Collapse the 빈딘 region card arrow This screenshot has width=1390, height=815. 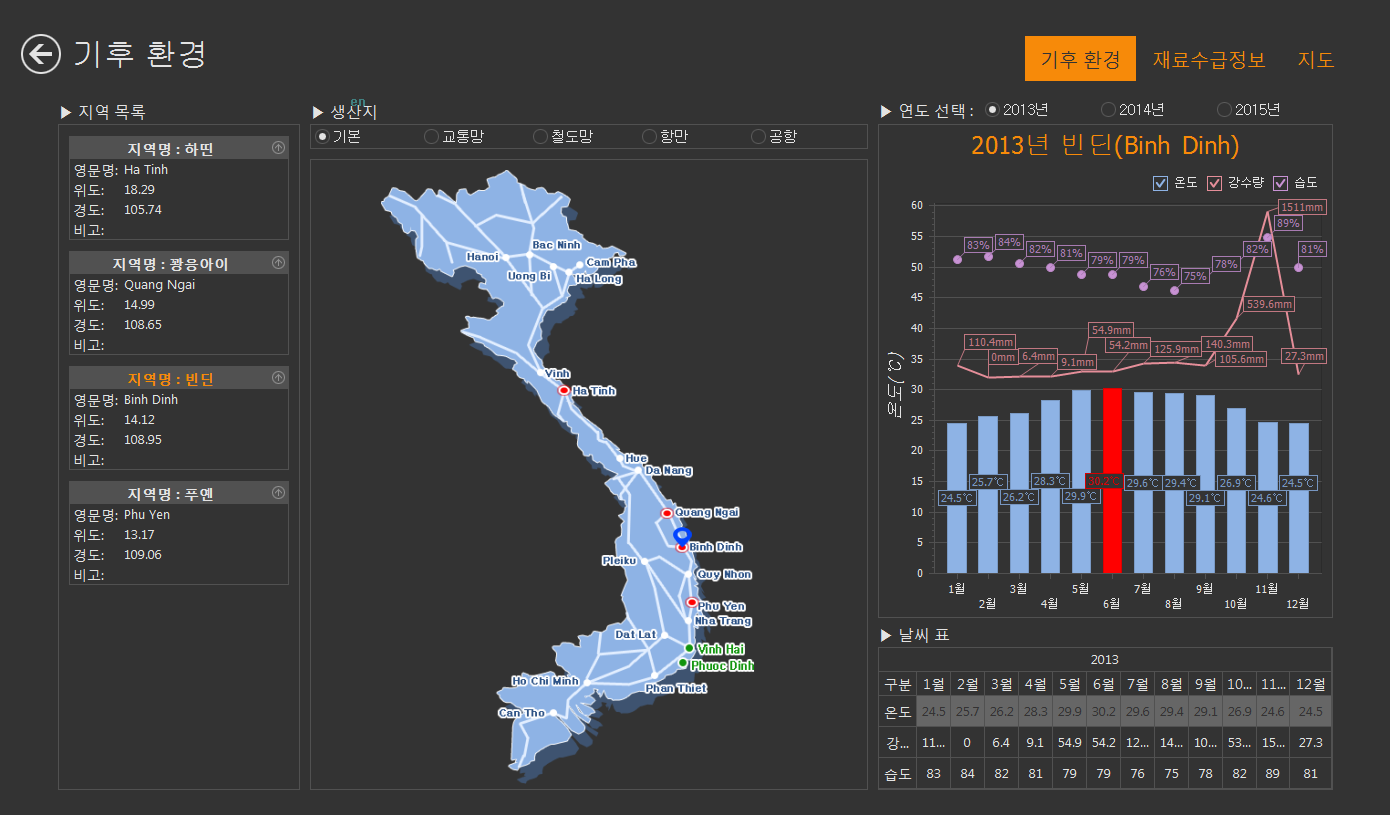[278, 378]
